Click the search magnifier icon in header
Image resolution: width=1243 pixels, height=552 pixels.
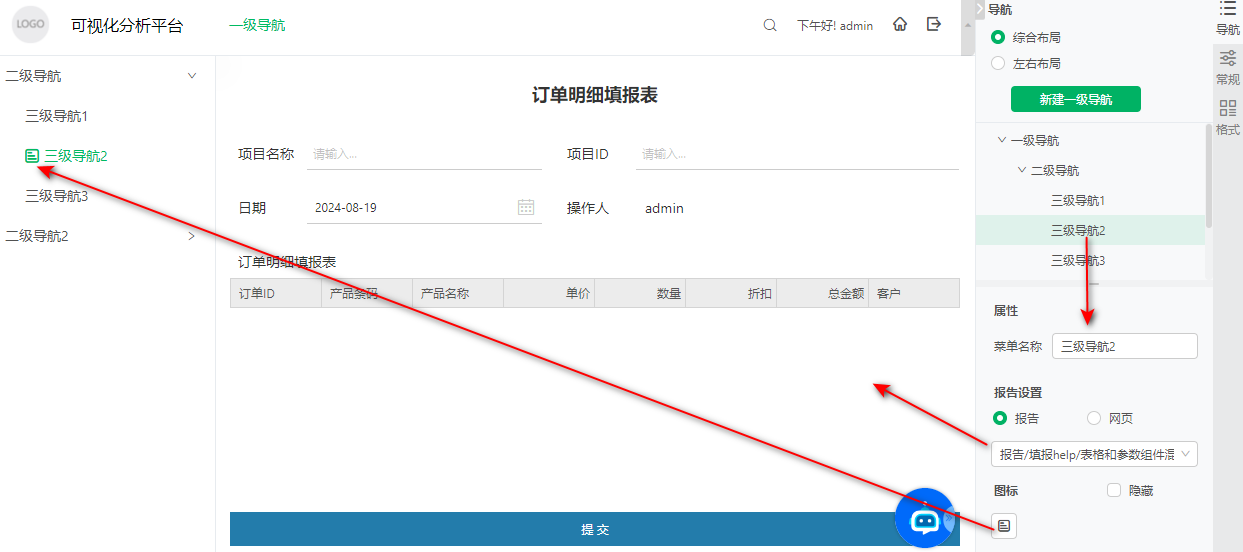coord(770,26)
